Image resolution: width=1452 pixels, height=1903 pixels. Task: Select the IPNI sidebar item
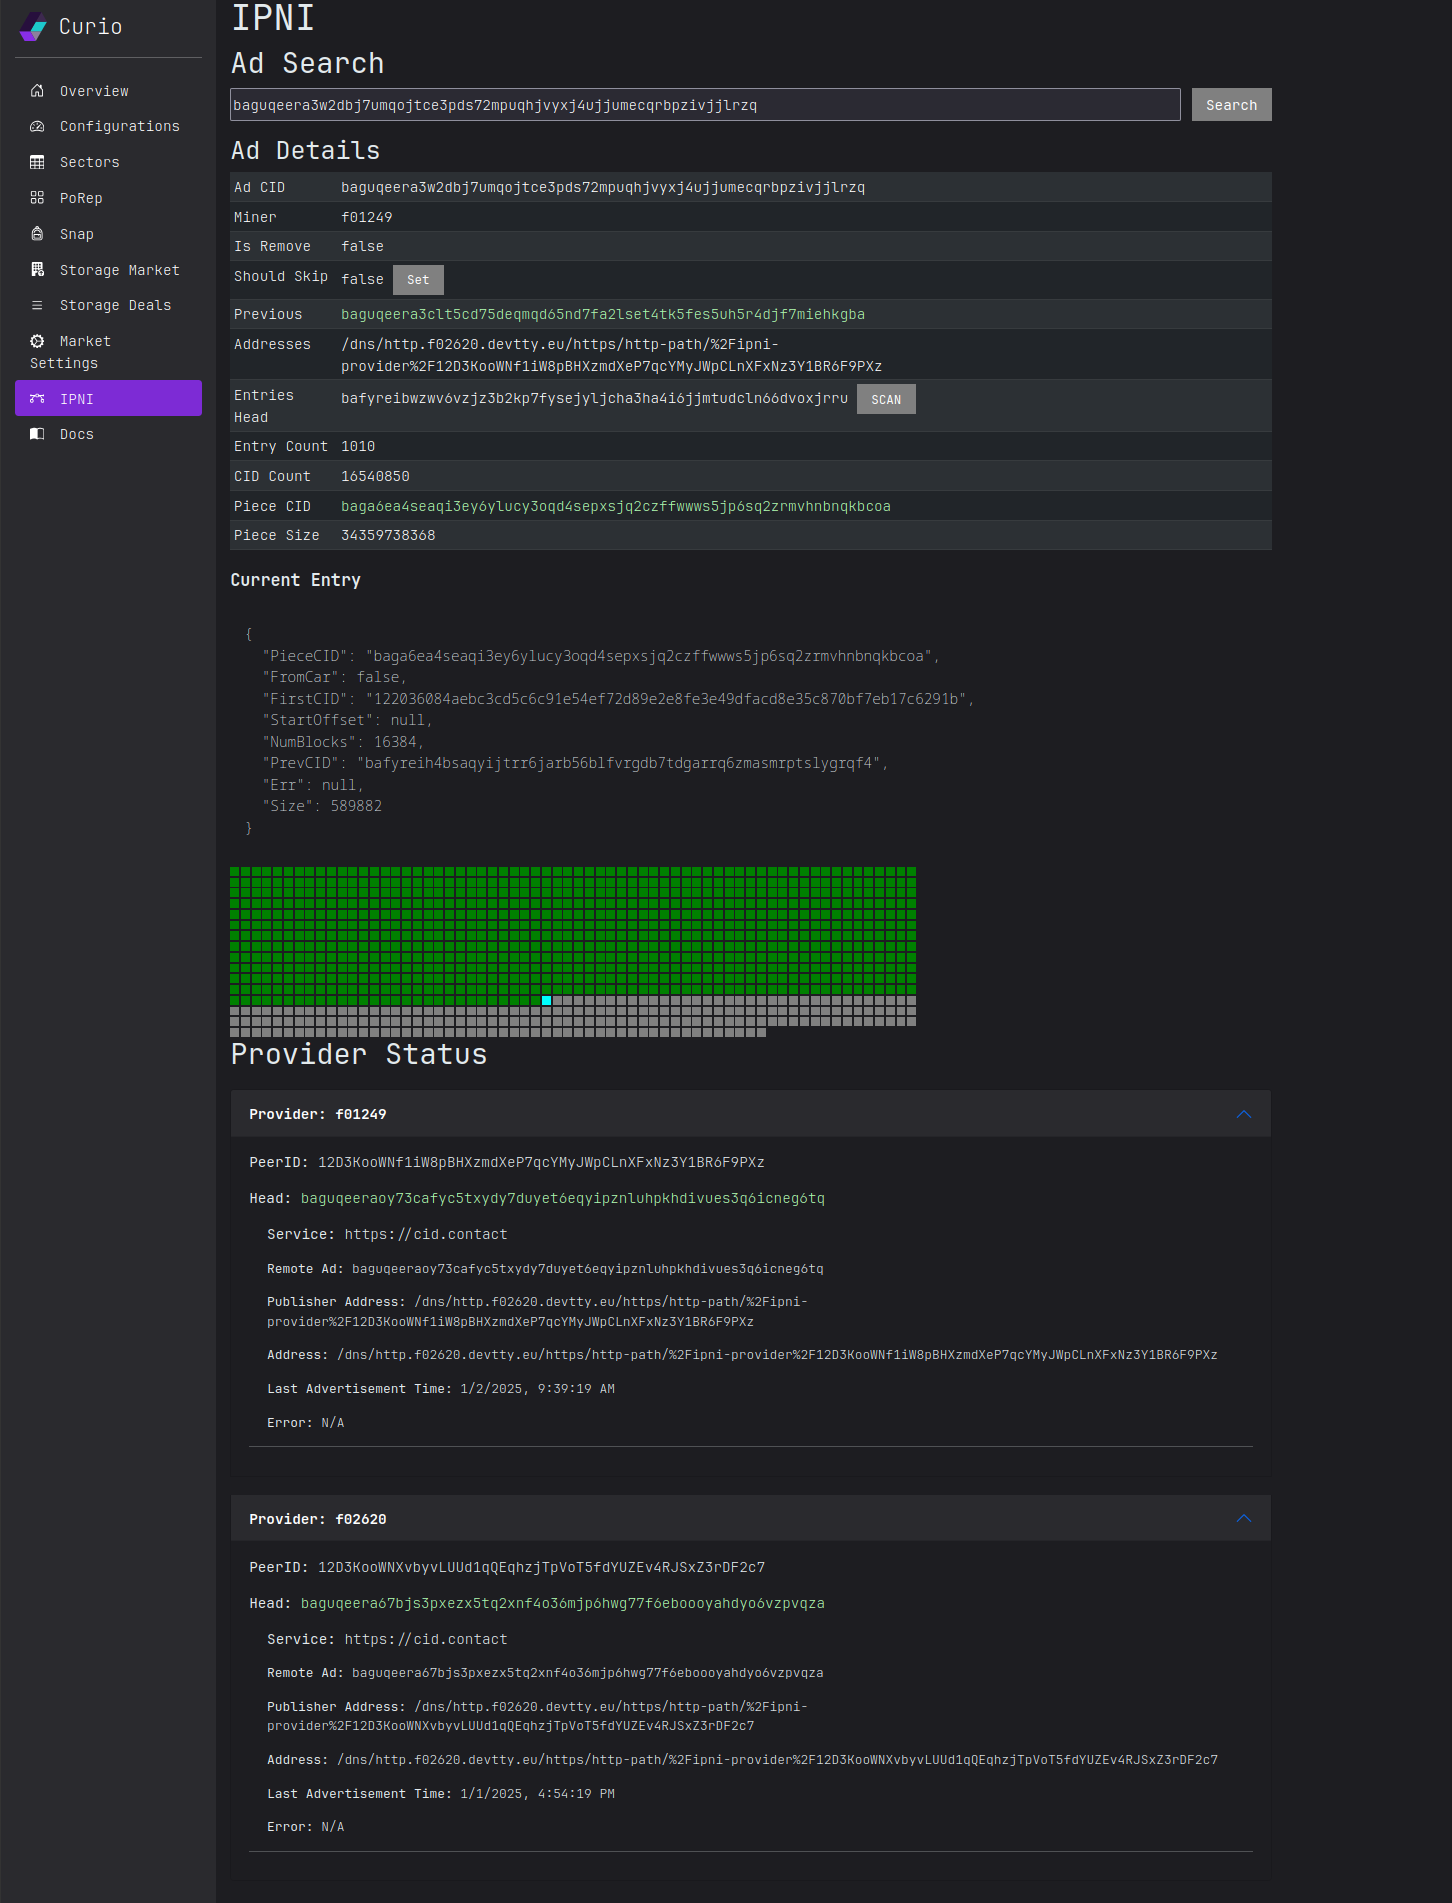pyautogui.click(x=108, y=398)
